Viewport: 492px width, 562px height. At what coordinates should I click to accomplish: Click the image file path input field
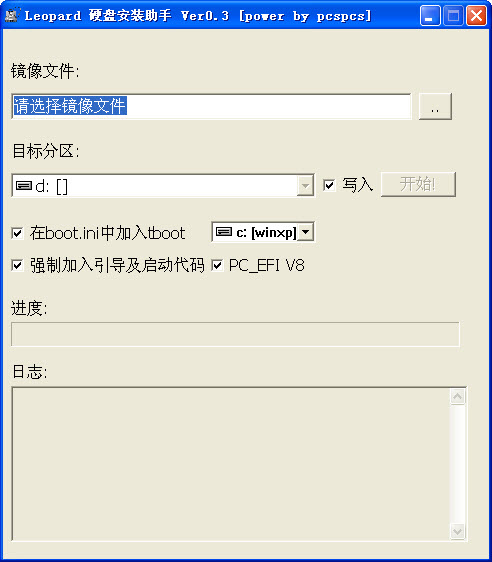pyautogui.click(x=211, y=106)
